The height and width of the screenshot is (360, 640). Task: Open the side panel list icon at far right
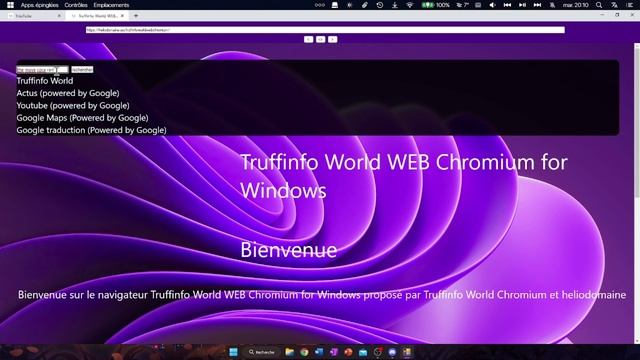coord(629,5)
